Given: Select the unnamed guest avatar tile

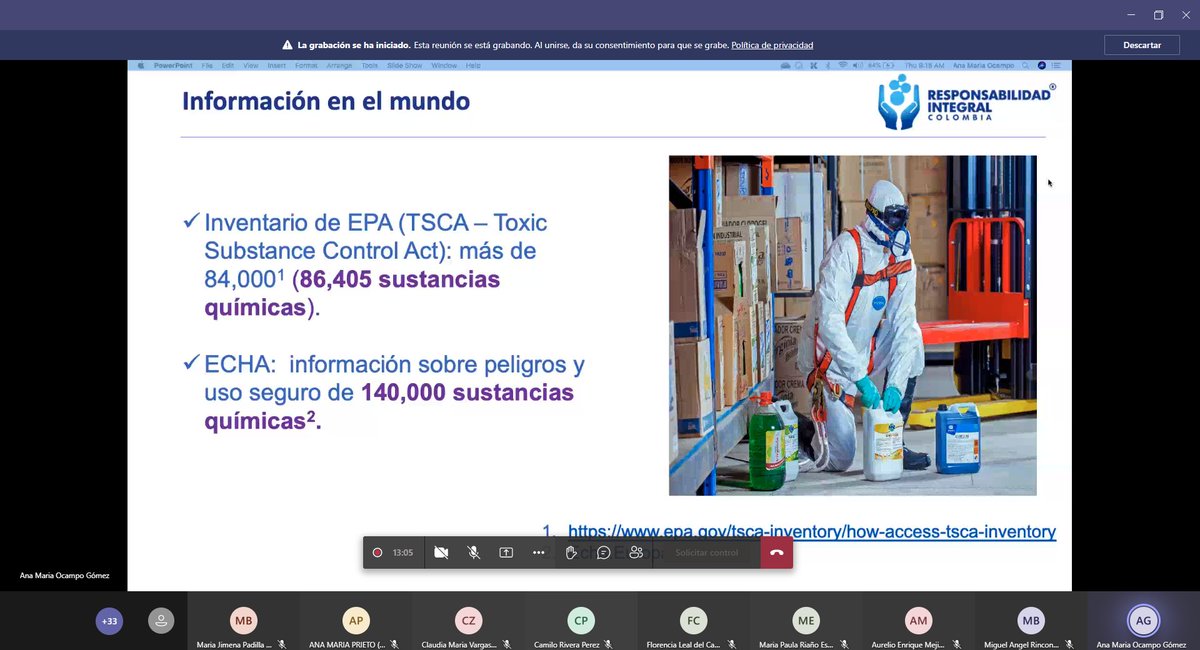Looking at the screenshot, I should click(x=160, y=621).
